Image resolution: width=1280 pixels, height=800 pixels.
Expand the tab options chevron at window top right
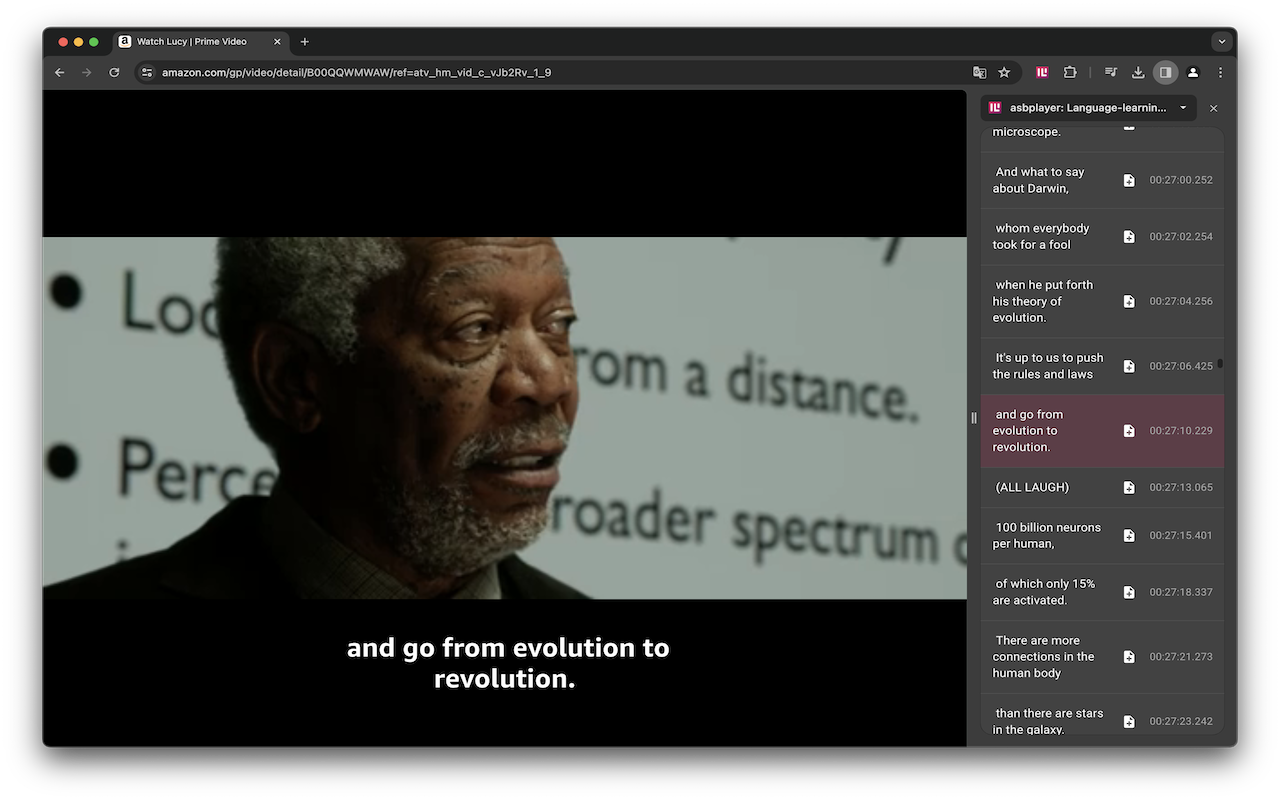coord(1221,41)
